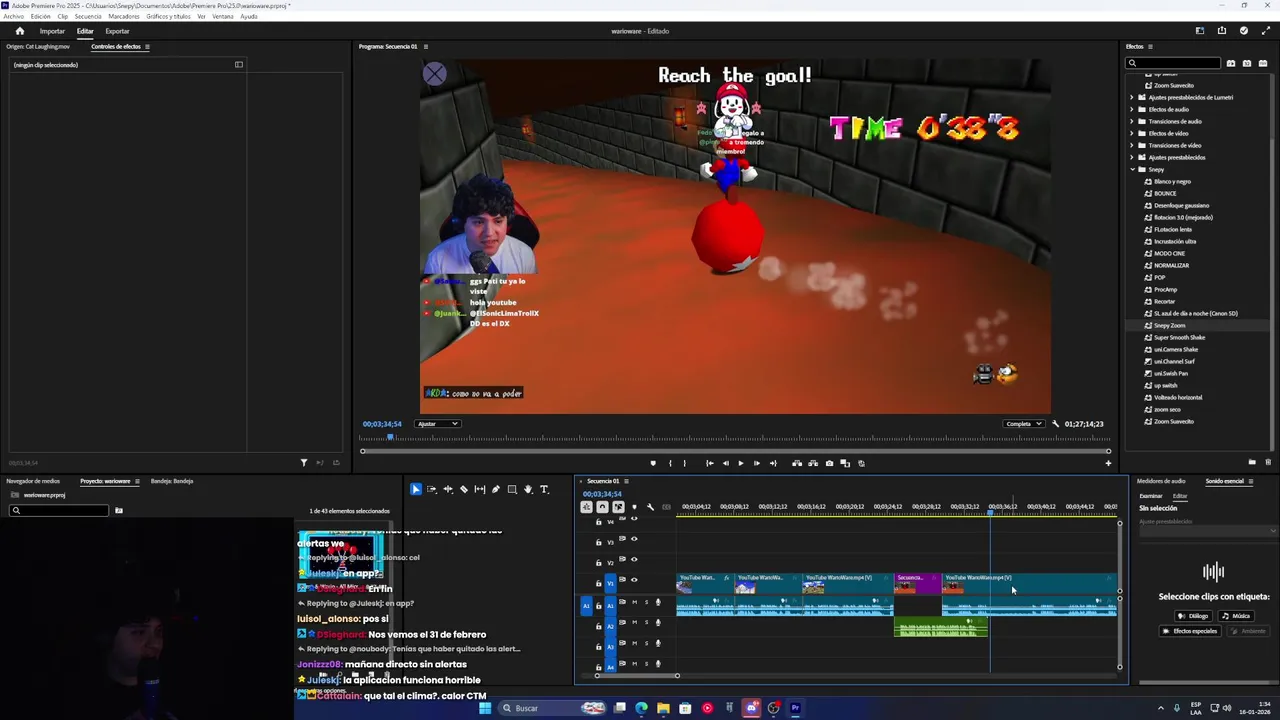Step back one frame
Viewport: 1280px width, 720px height.
(x=725, y=463)
